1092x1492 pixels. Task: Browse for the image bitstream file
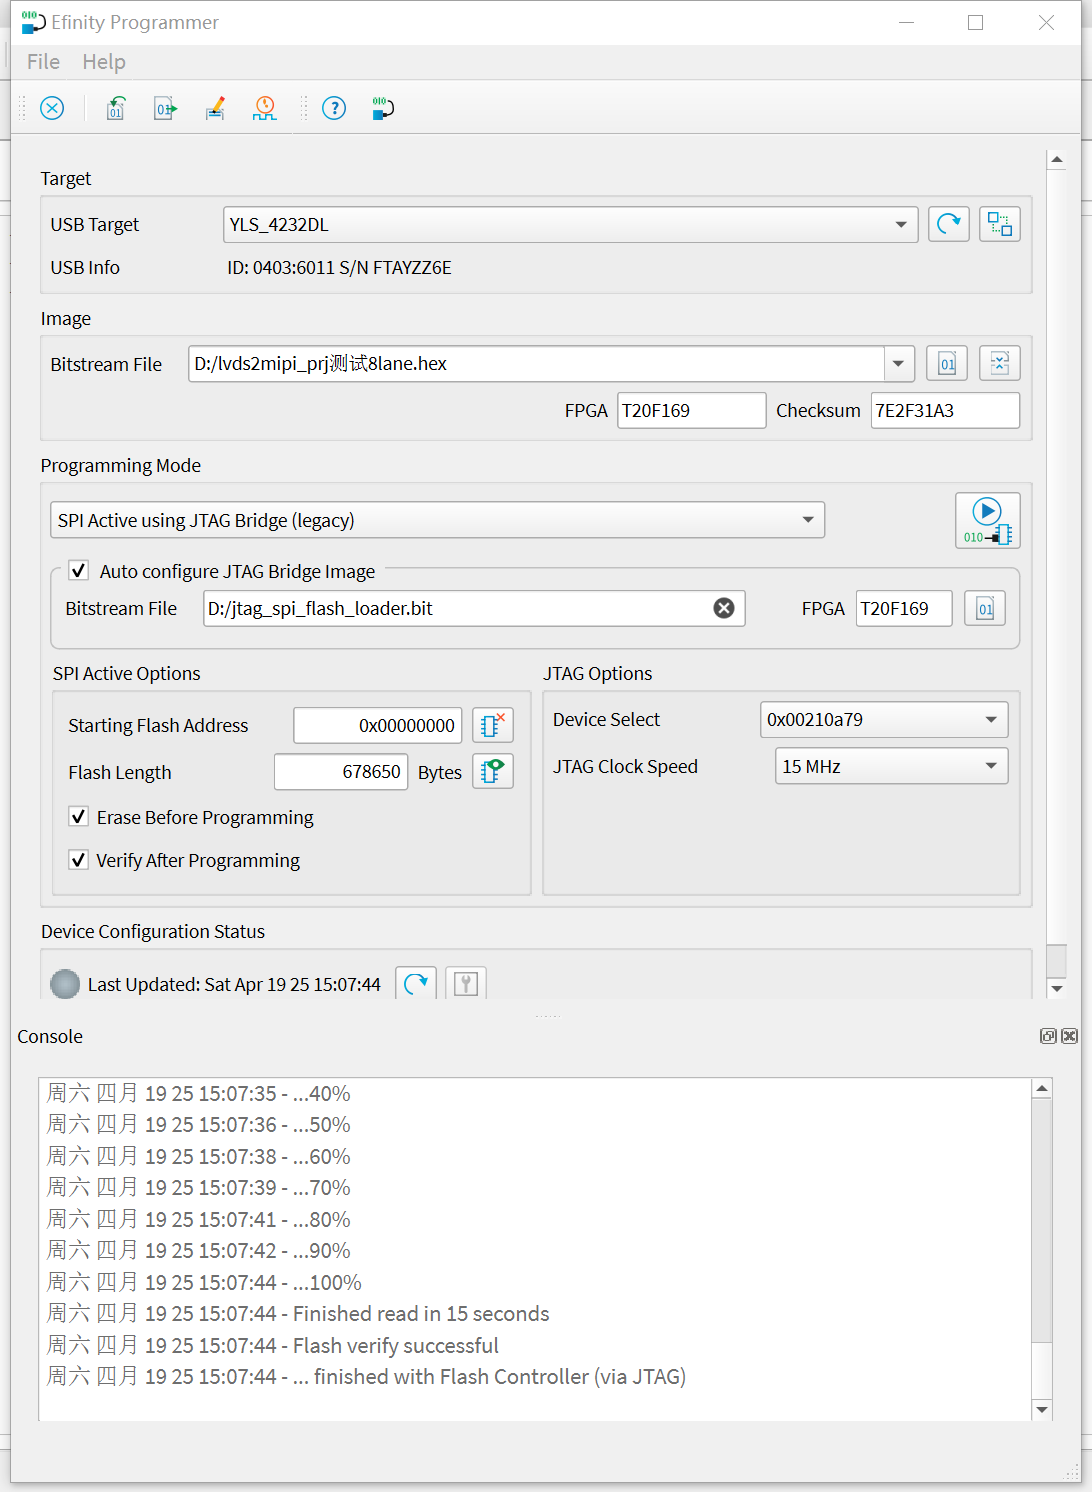point(947,363)
